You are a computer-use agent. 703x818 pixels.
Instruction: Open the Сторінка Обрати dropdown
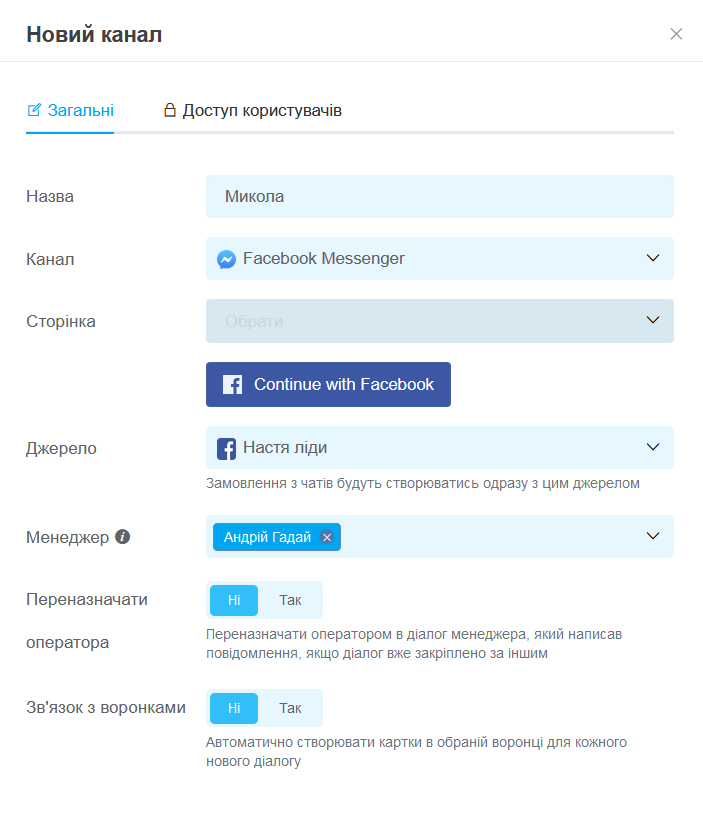tap(440, 321)
